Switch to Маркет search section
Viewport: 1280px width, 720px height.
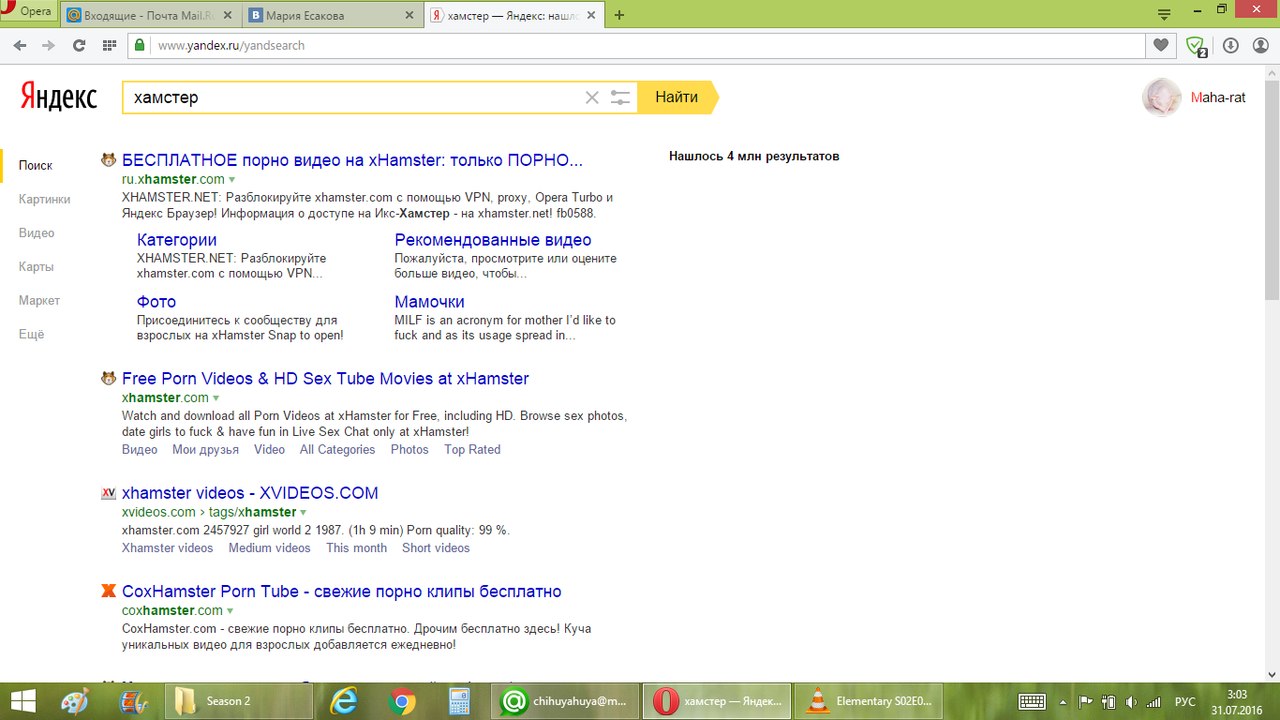point(40,301)
